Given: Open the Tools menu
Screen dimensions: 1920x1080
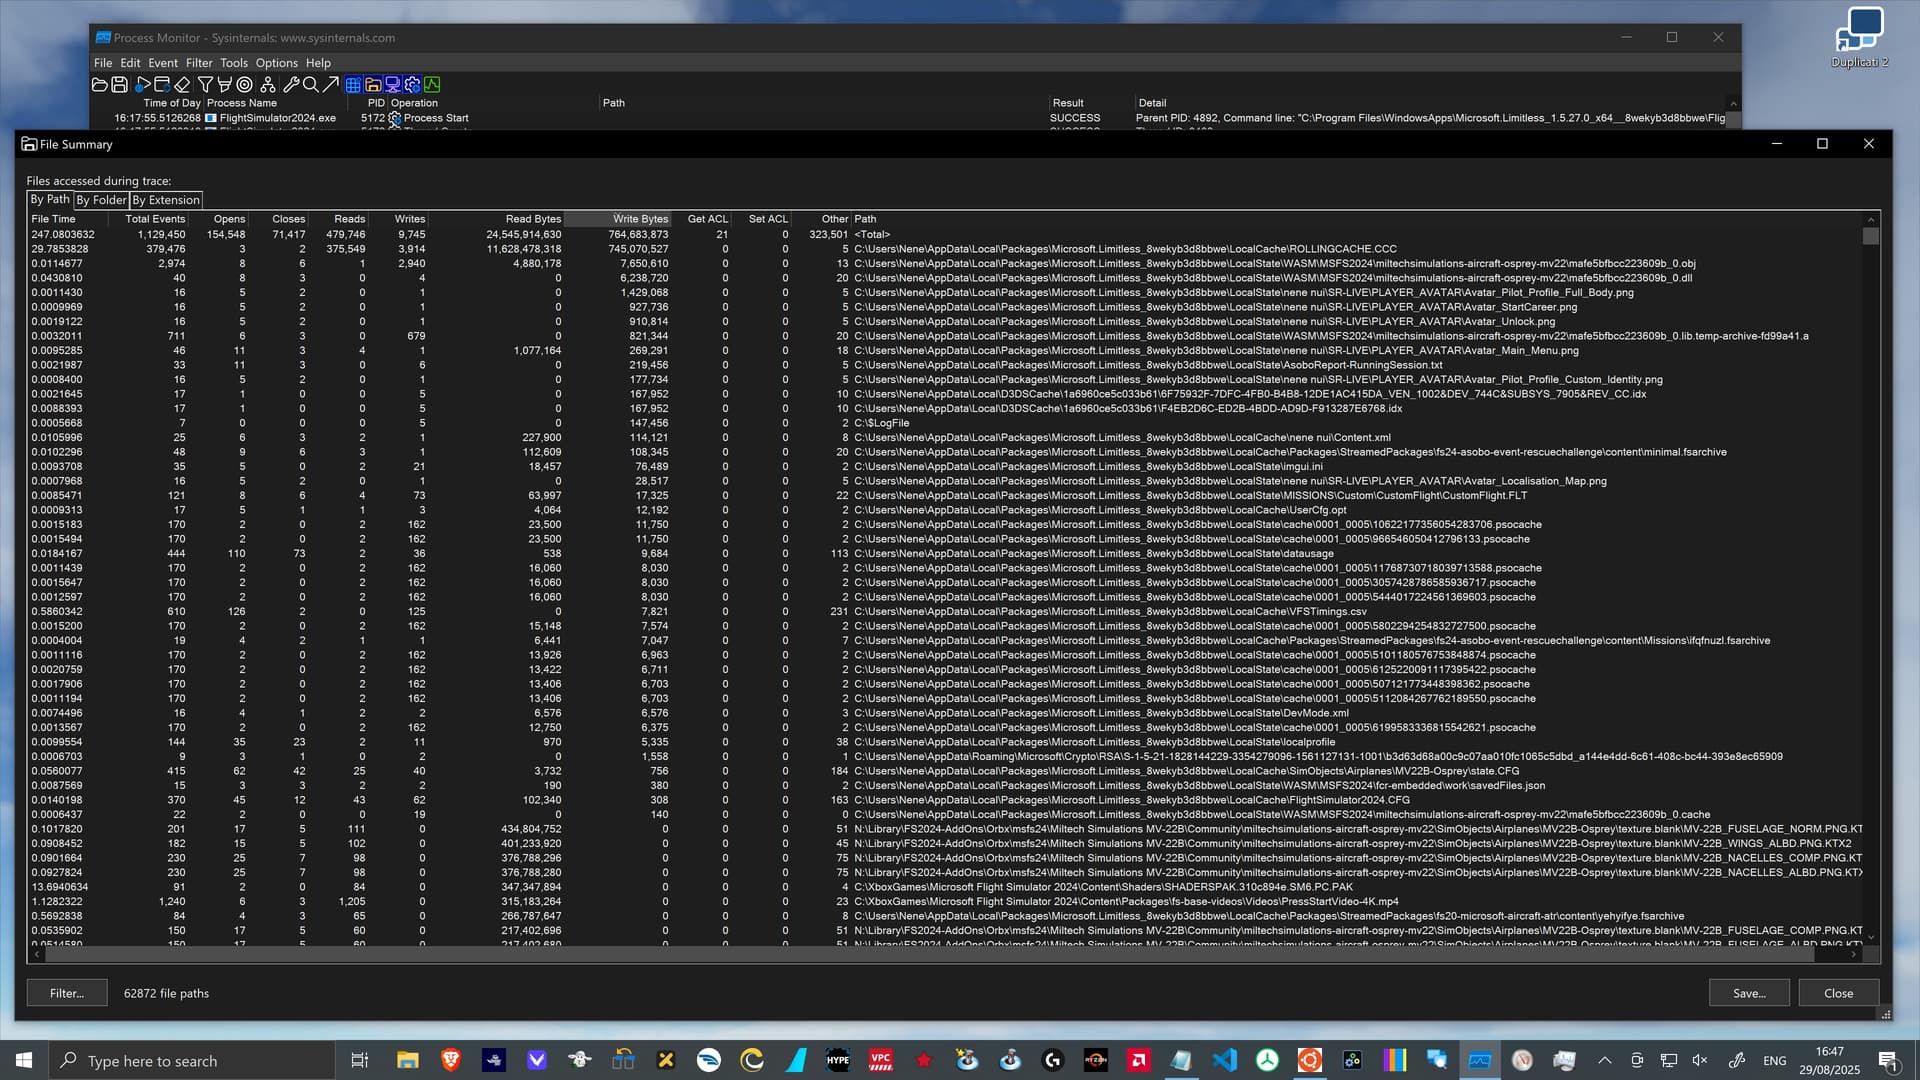Looking at the screenshot, I should tap(234, 62).
